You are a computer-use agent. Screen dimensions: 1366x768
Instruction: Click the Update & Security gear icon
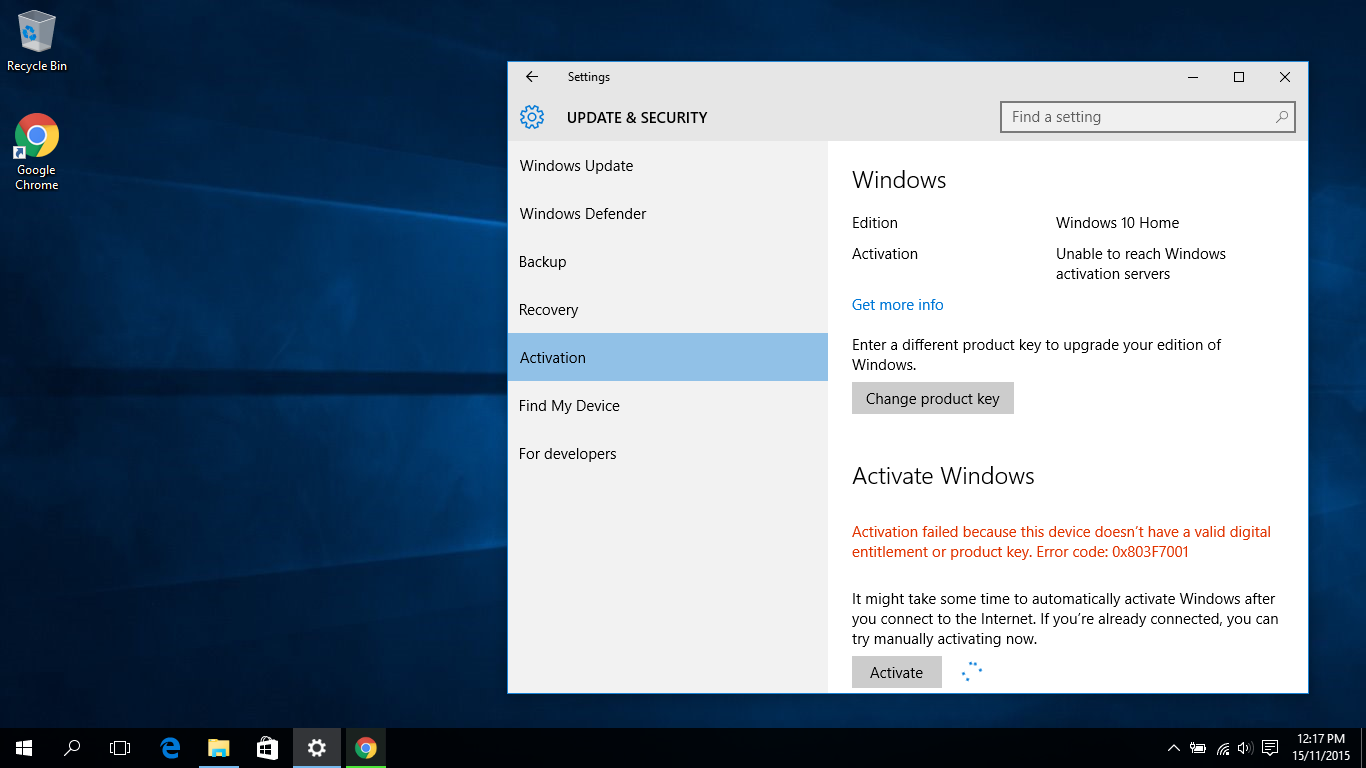[x=532, y=117]
